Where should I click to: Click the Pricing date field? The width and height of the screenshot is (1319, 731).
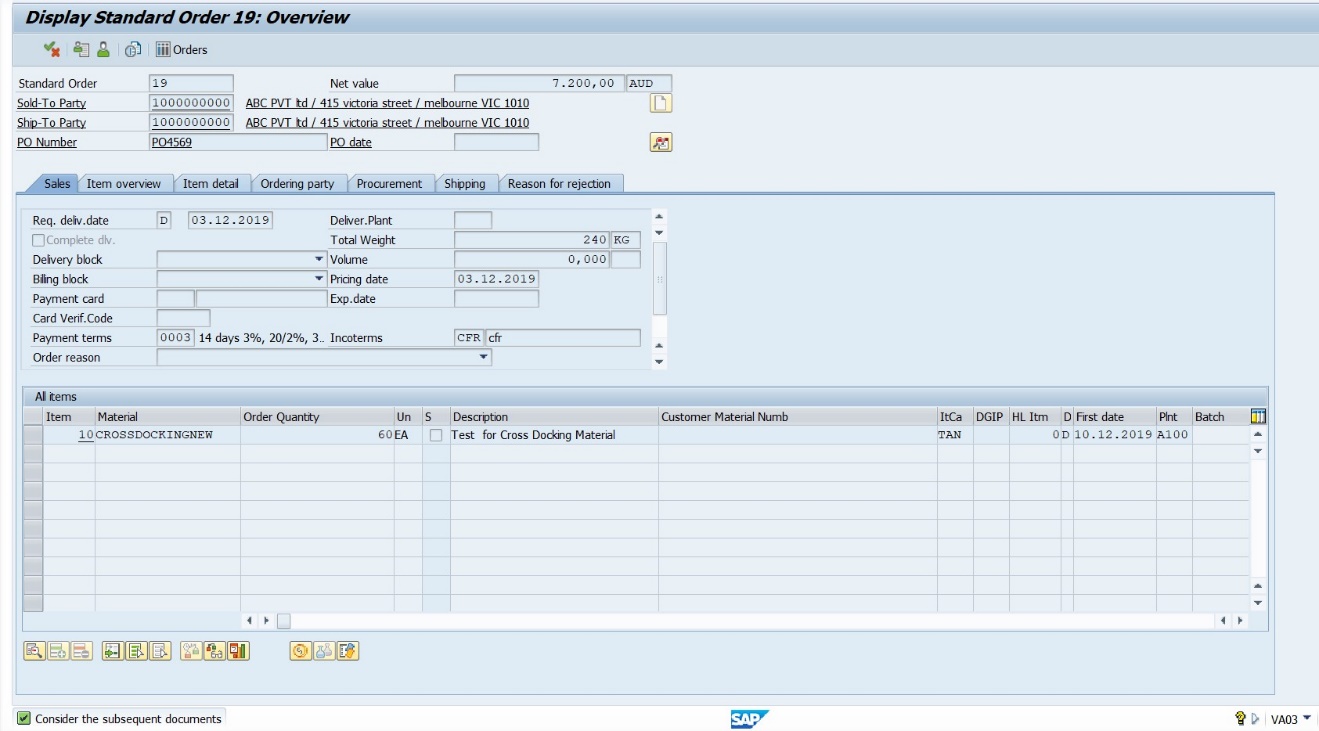[x=496, y=279]
